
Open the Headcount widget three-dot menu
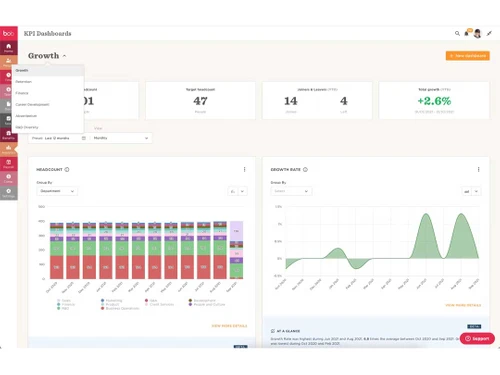pyautogui.click(x=244, y=169)
